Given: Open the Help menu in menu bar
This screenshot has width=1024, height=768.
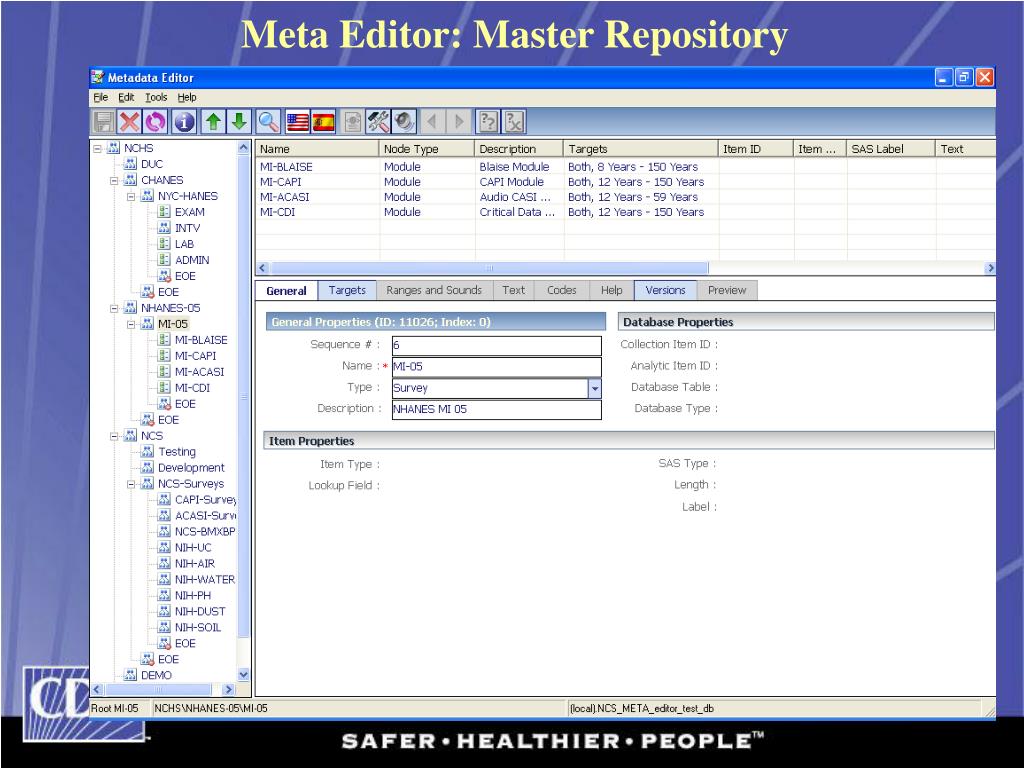Looking at the screenshot, I should pos(187,97).
